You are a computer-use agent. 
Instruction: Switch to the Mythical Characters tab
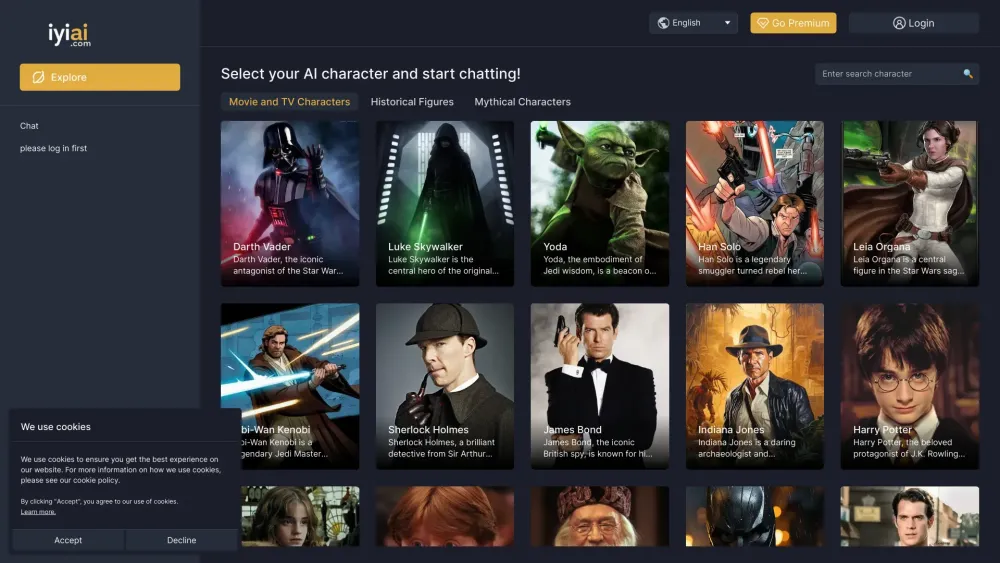coord(522,102)
